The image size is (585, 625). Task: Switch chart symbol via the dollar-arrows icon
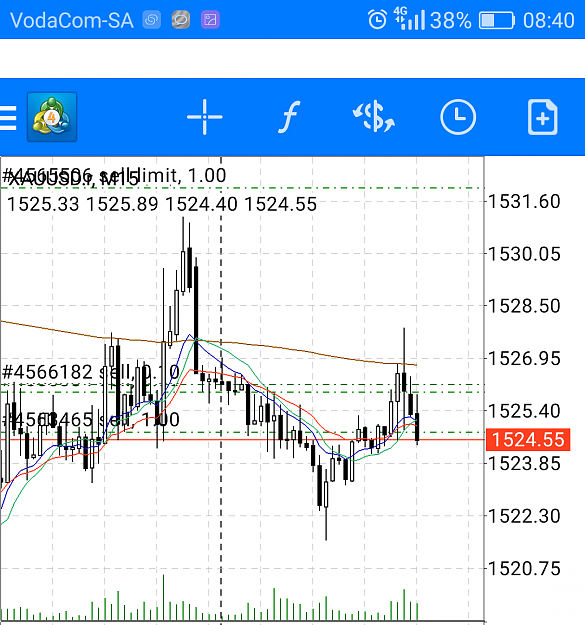[x=373, y=117]
